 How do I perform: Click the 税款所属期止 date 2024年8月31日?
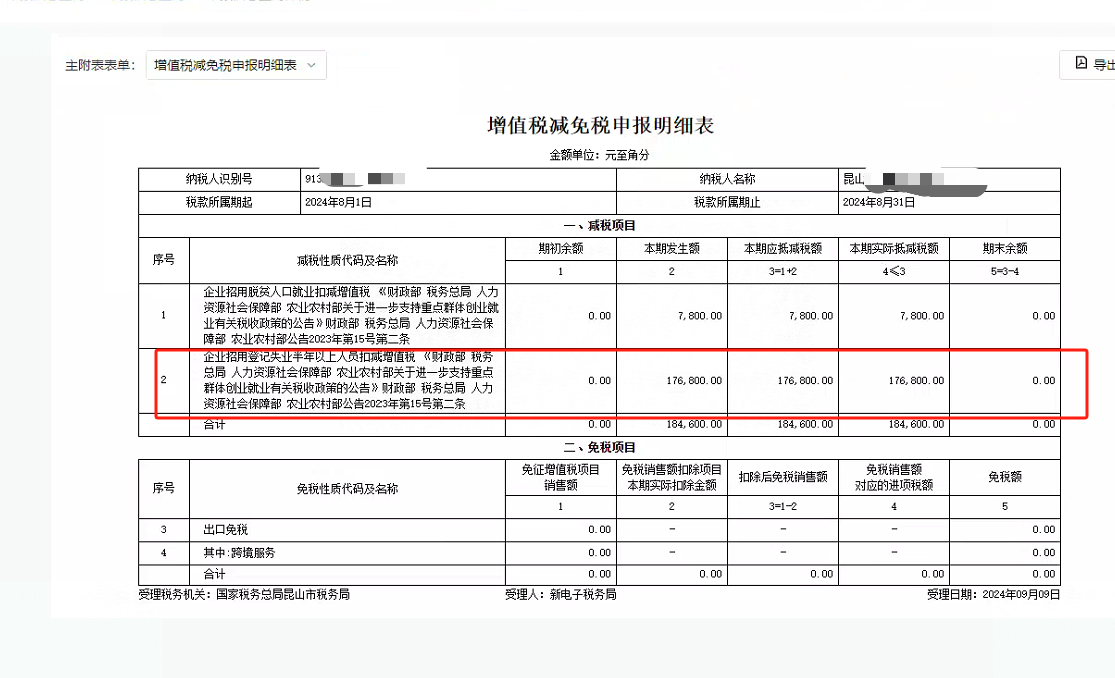point(878,202)
